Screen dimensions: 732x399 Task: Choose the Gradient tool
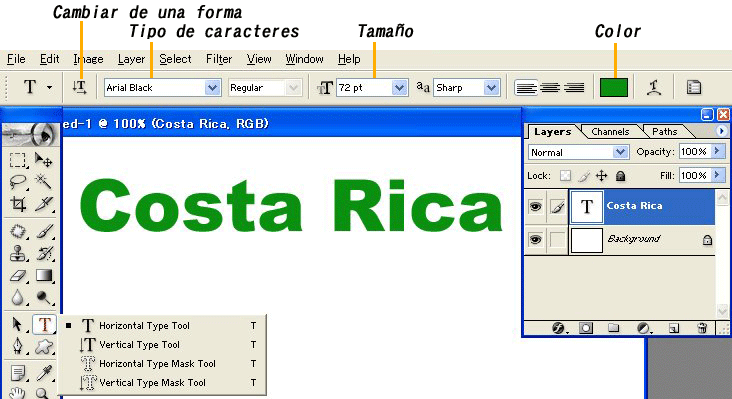point(44,276)
